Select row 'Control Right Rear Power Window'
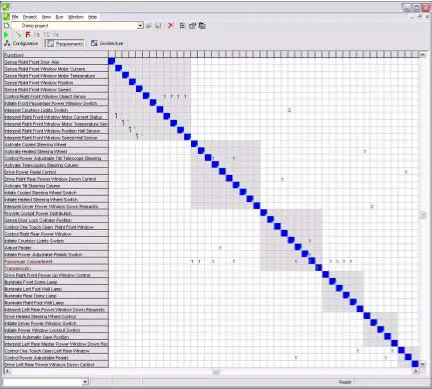The height and width of the screenshot is (389, 432). 56,234
